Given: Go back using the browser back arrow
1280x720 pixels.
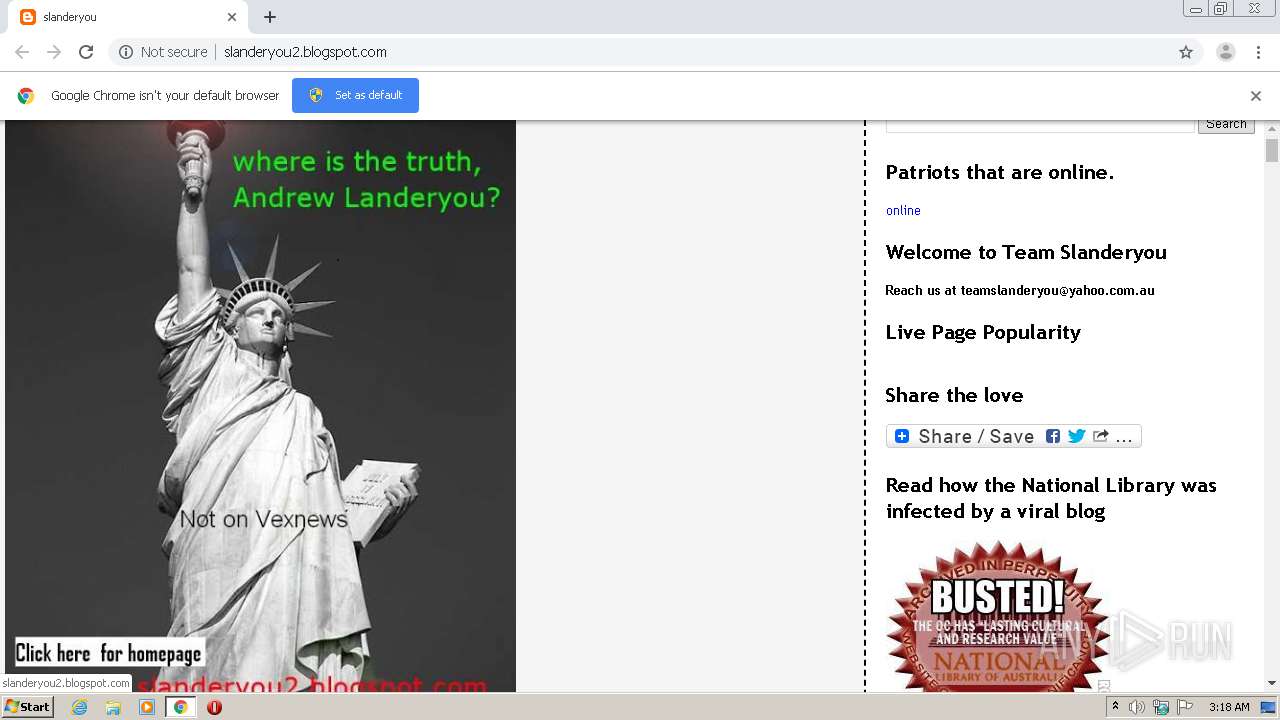Looking at the screenshot, I should point(22,52).
